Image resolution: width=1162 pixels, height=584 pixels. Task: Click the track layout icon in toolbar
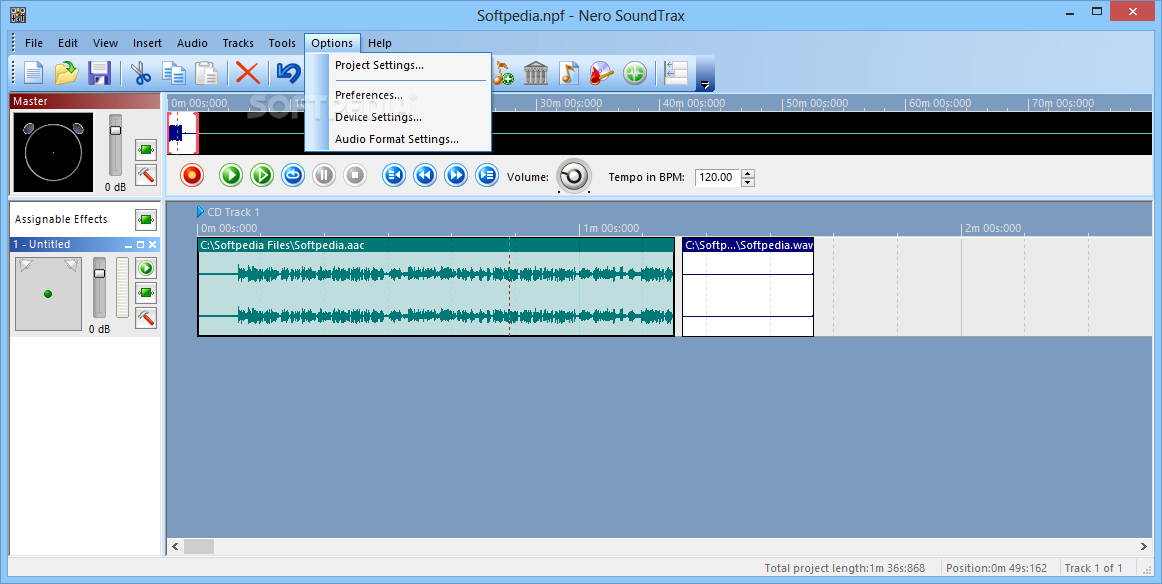675,73
